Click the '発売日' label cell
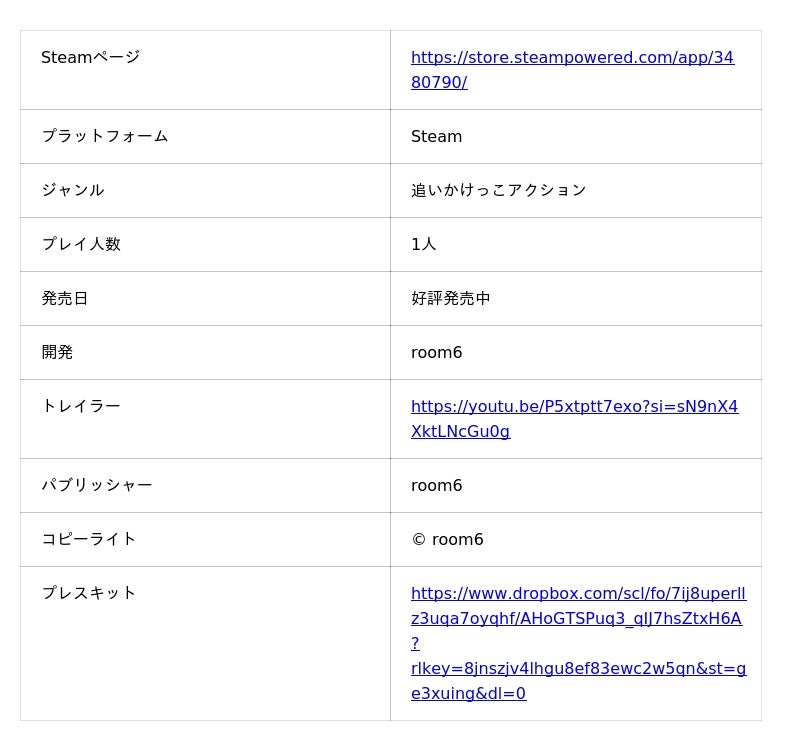Screen dimensions: 800x751 point(64,298)
